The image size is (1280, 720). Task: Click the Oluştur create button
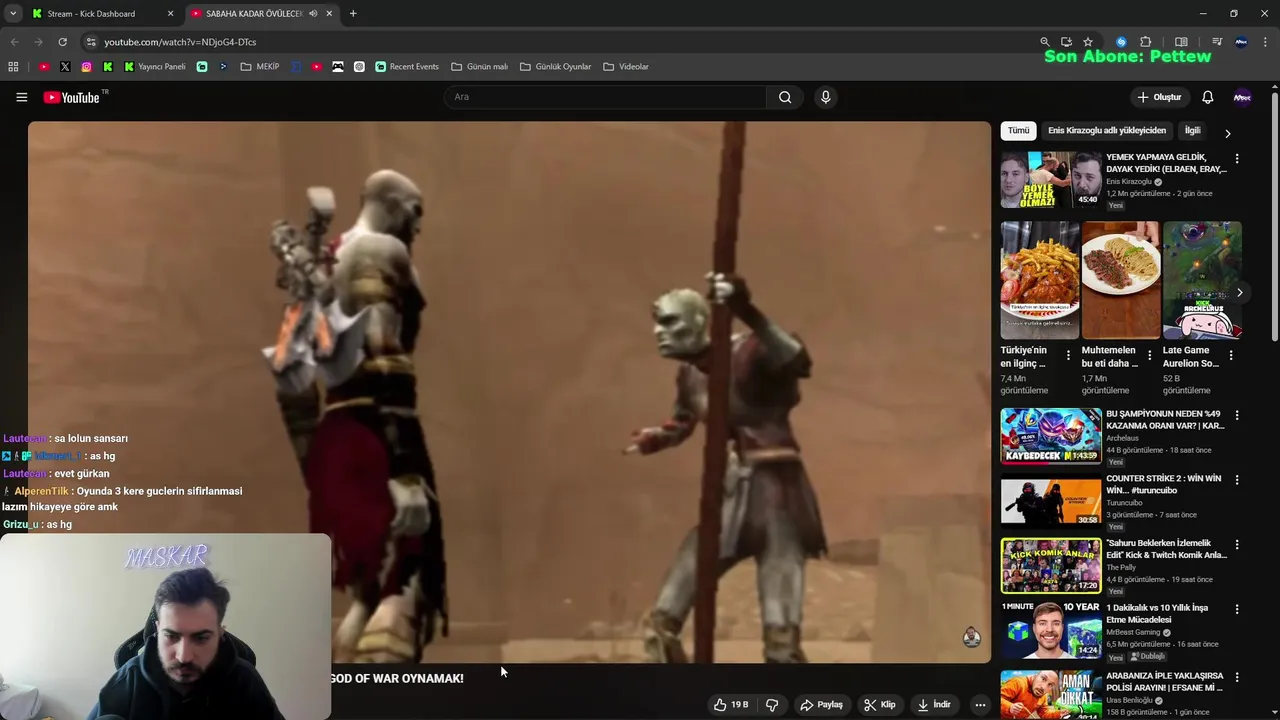point(1159,97)
